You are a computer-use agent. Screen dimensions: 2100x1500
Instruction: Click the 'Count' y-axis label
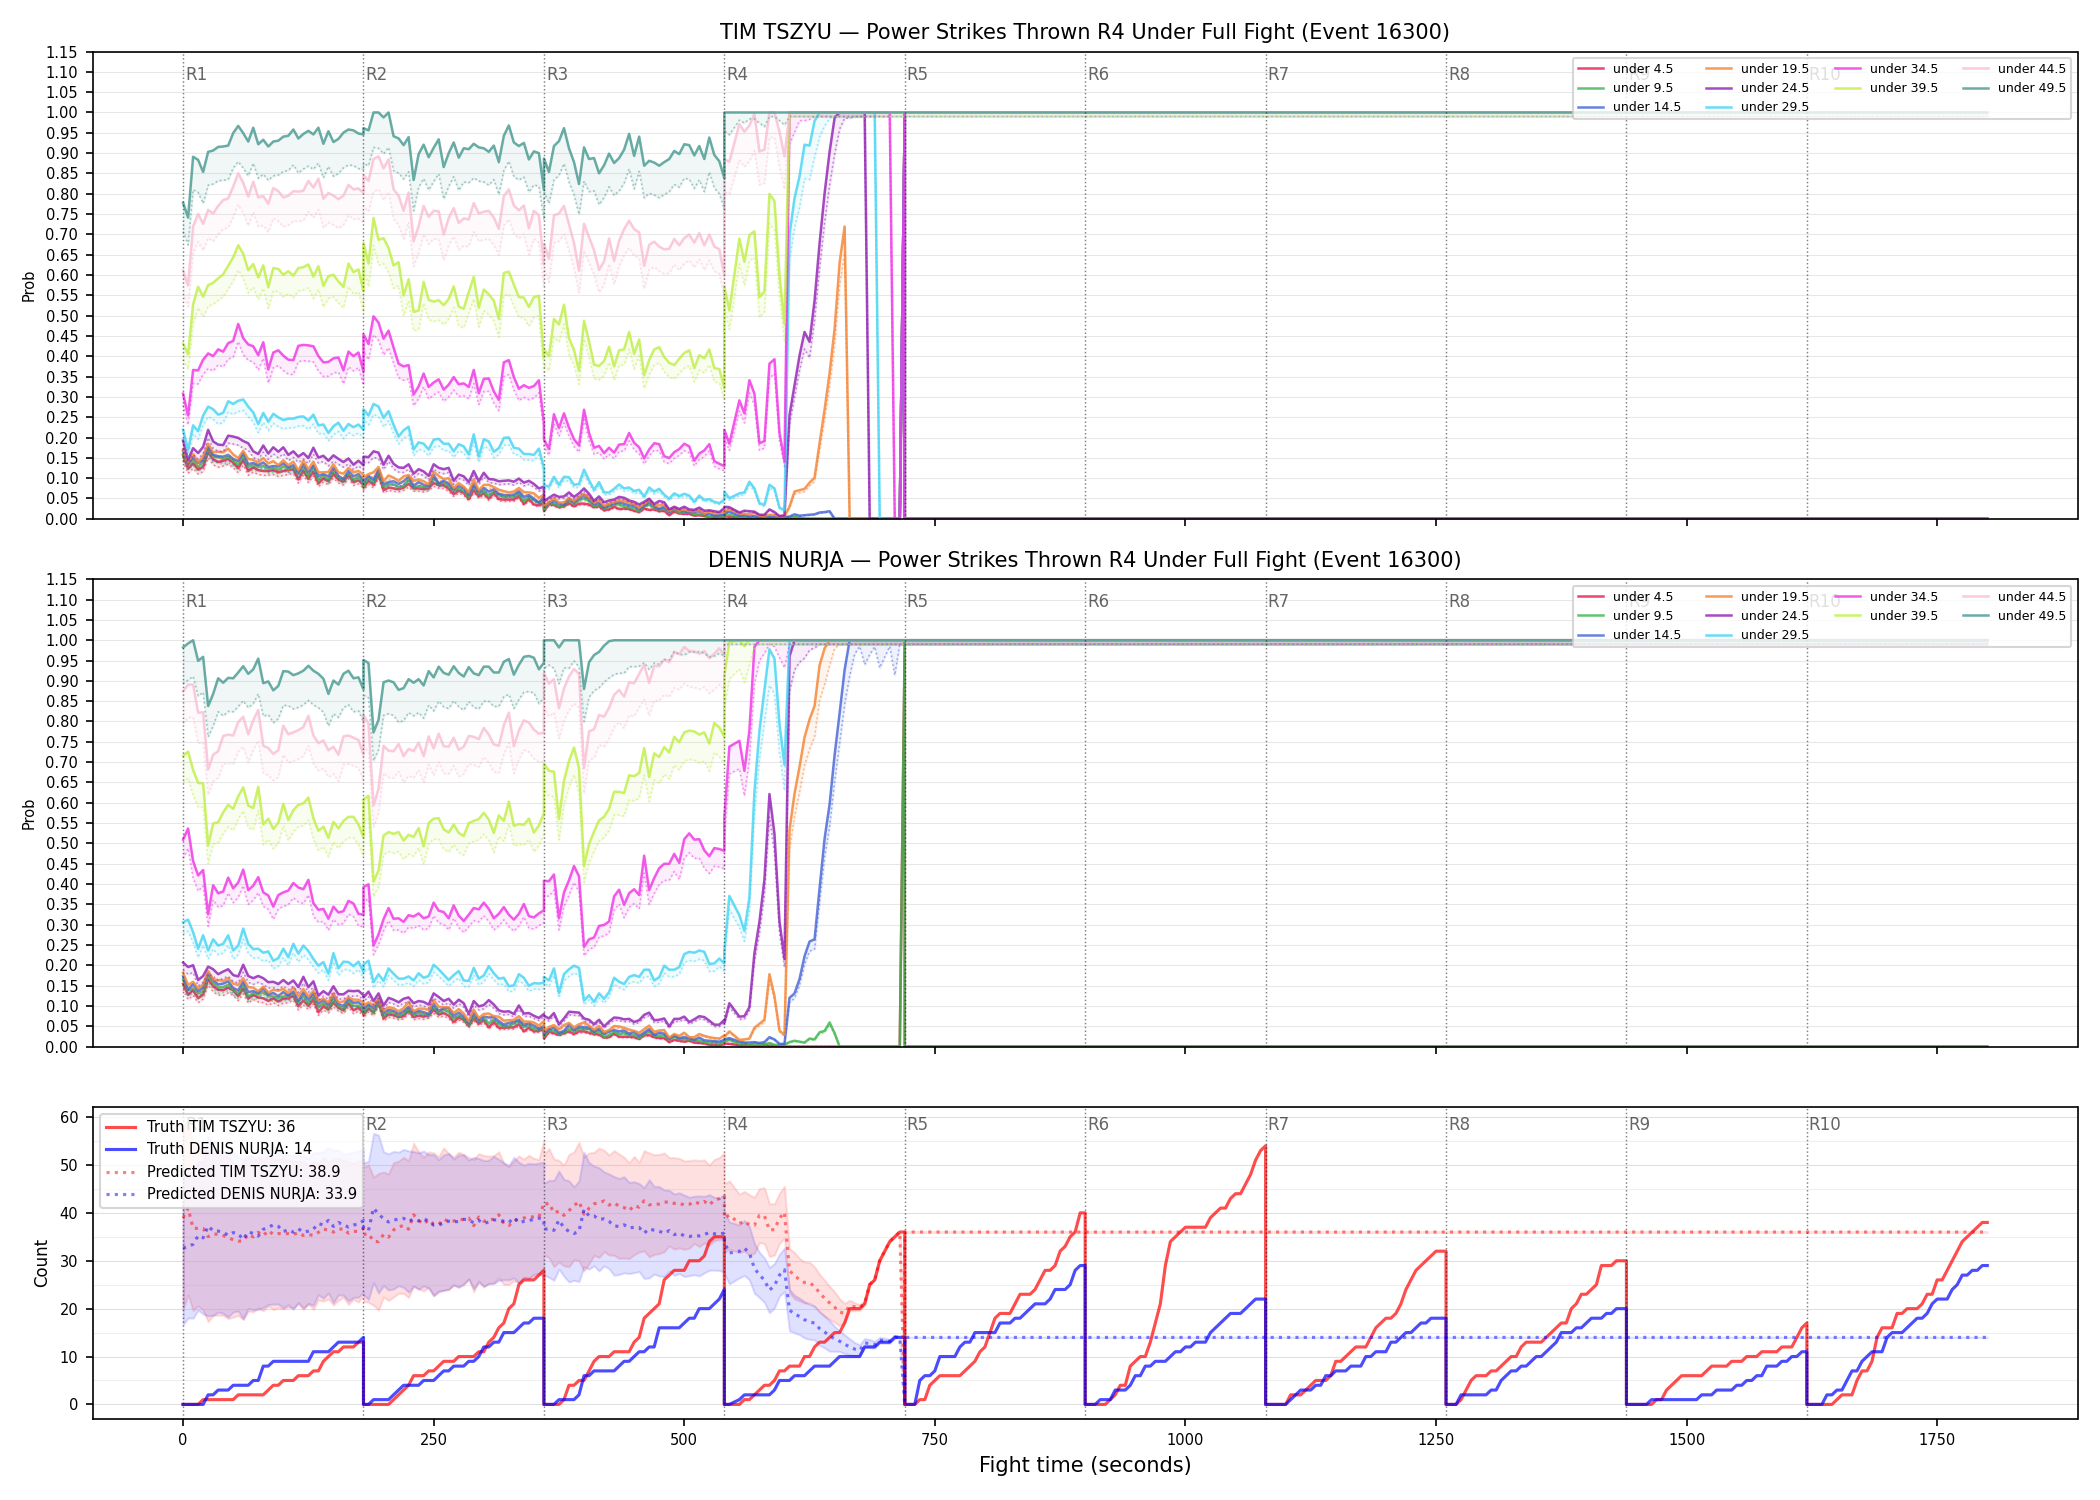(41, 1263)
